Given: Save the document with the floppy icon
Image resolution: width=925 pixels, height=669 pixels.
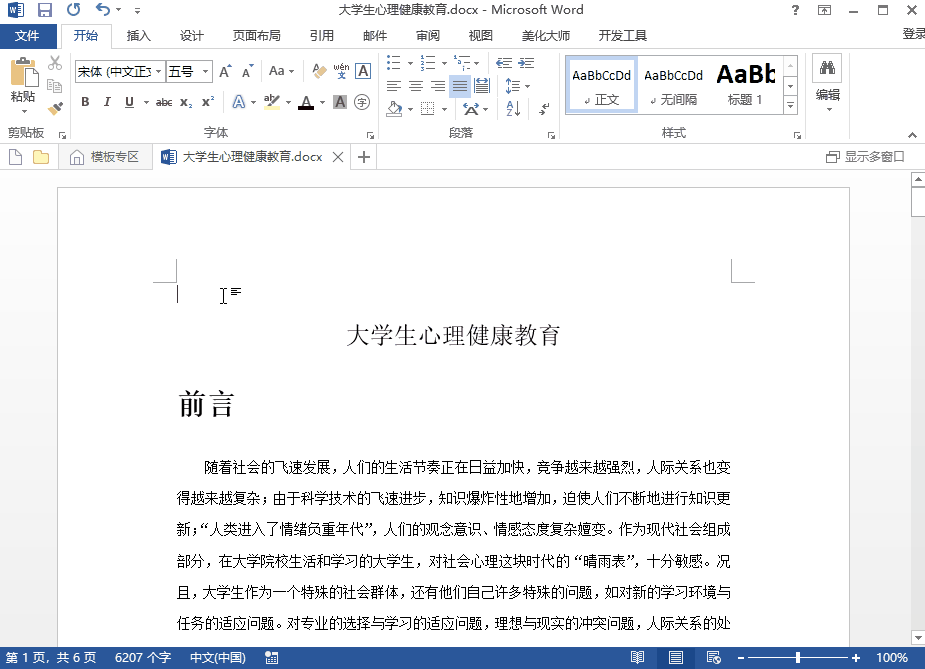Looking at the screenshot, I should [45, 10].
